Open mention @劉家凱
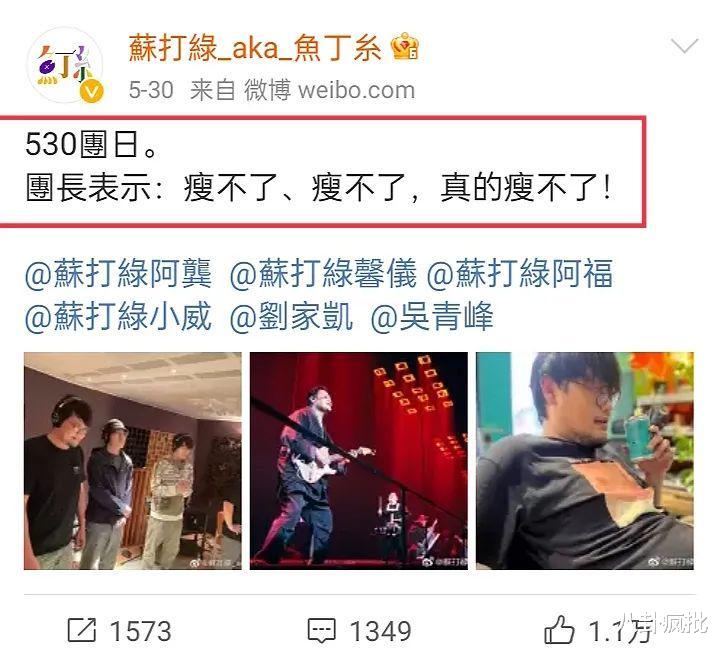 292,316
